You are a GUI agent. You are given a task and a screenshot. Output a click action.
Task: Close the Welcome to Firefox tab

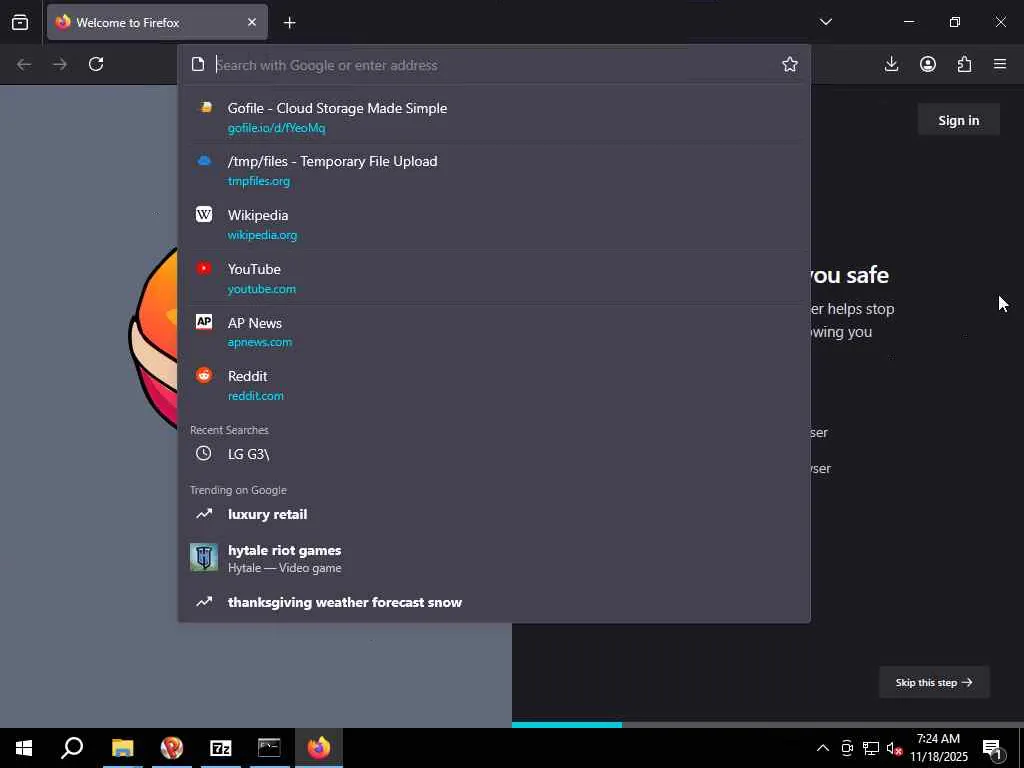[x=252, y=22]
